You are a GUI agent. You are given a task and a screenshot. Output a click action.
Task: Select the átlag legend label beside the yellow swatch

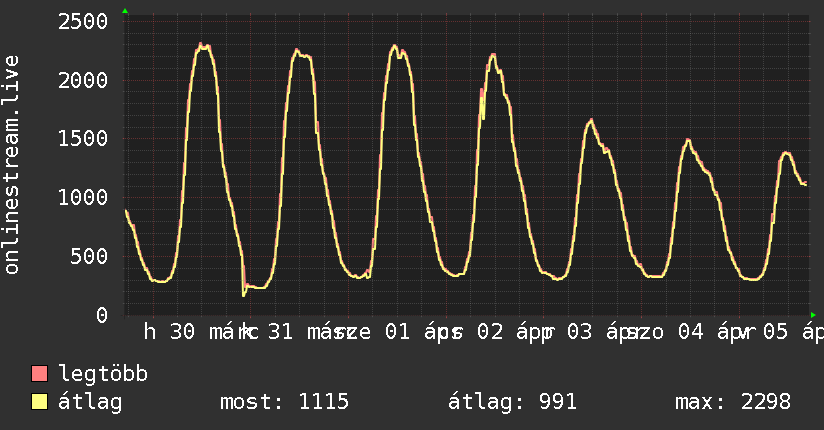(x=90, y=403)
